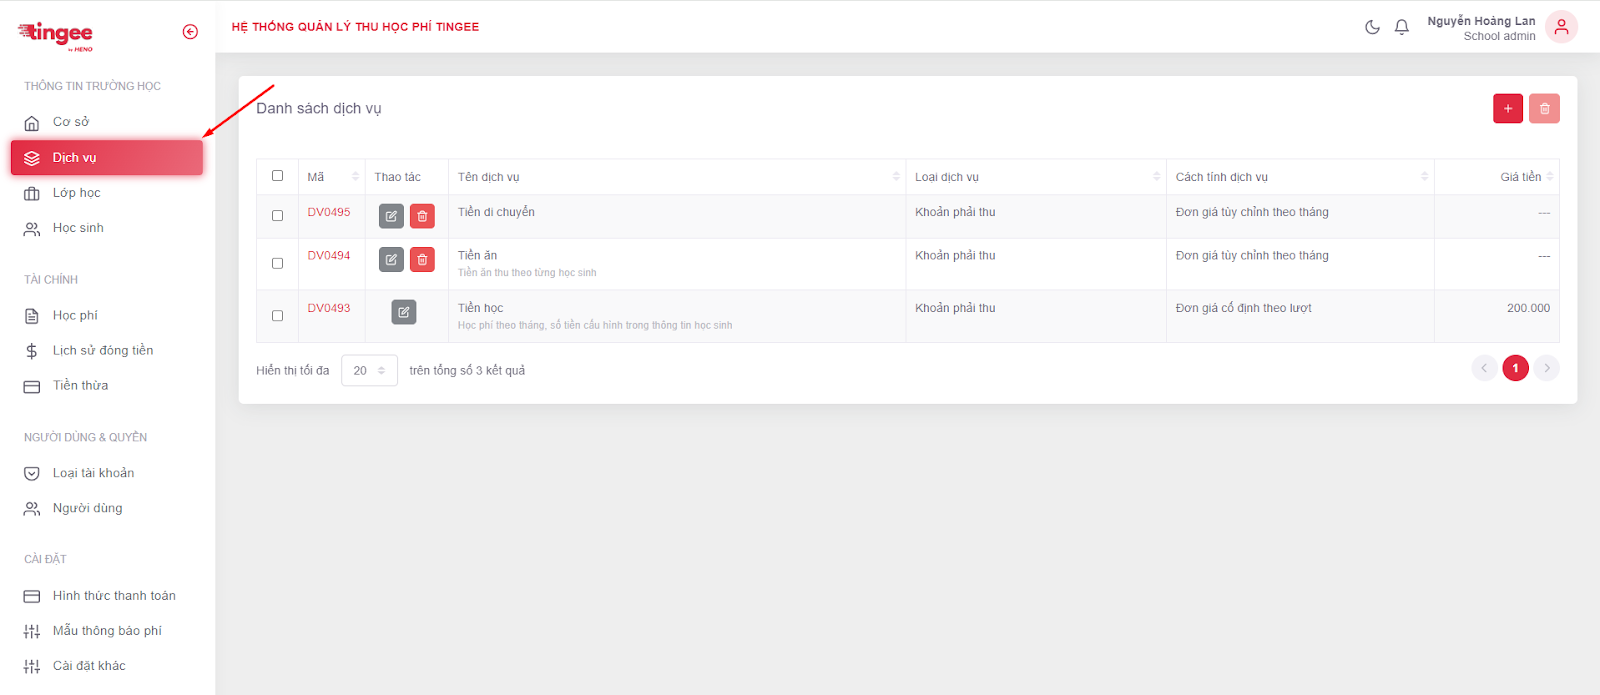This screenshot has width=1600, height=695.
Task: Select the checkbox for row DV0495
Action: pyautogui.click(x=278, y=216)
